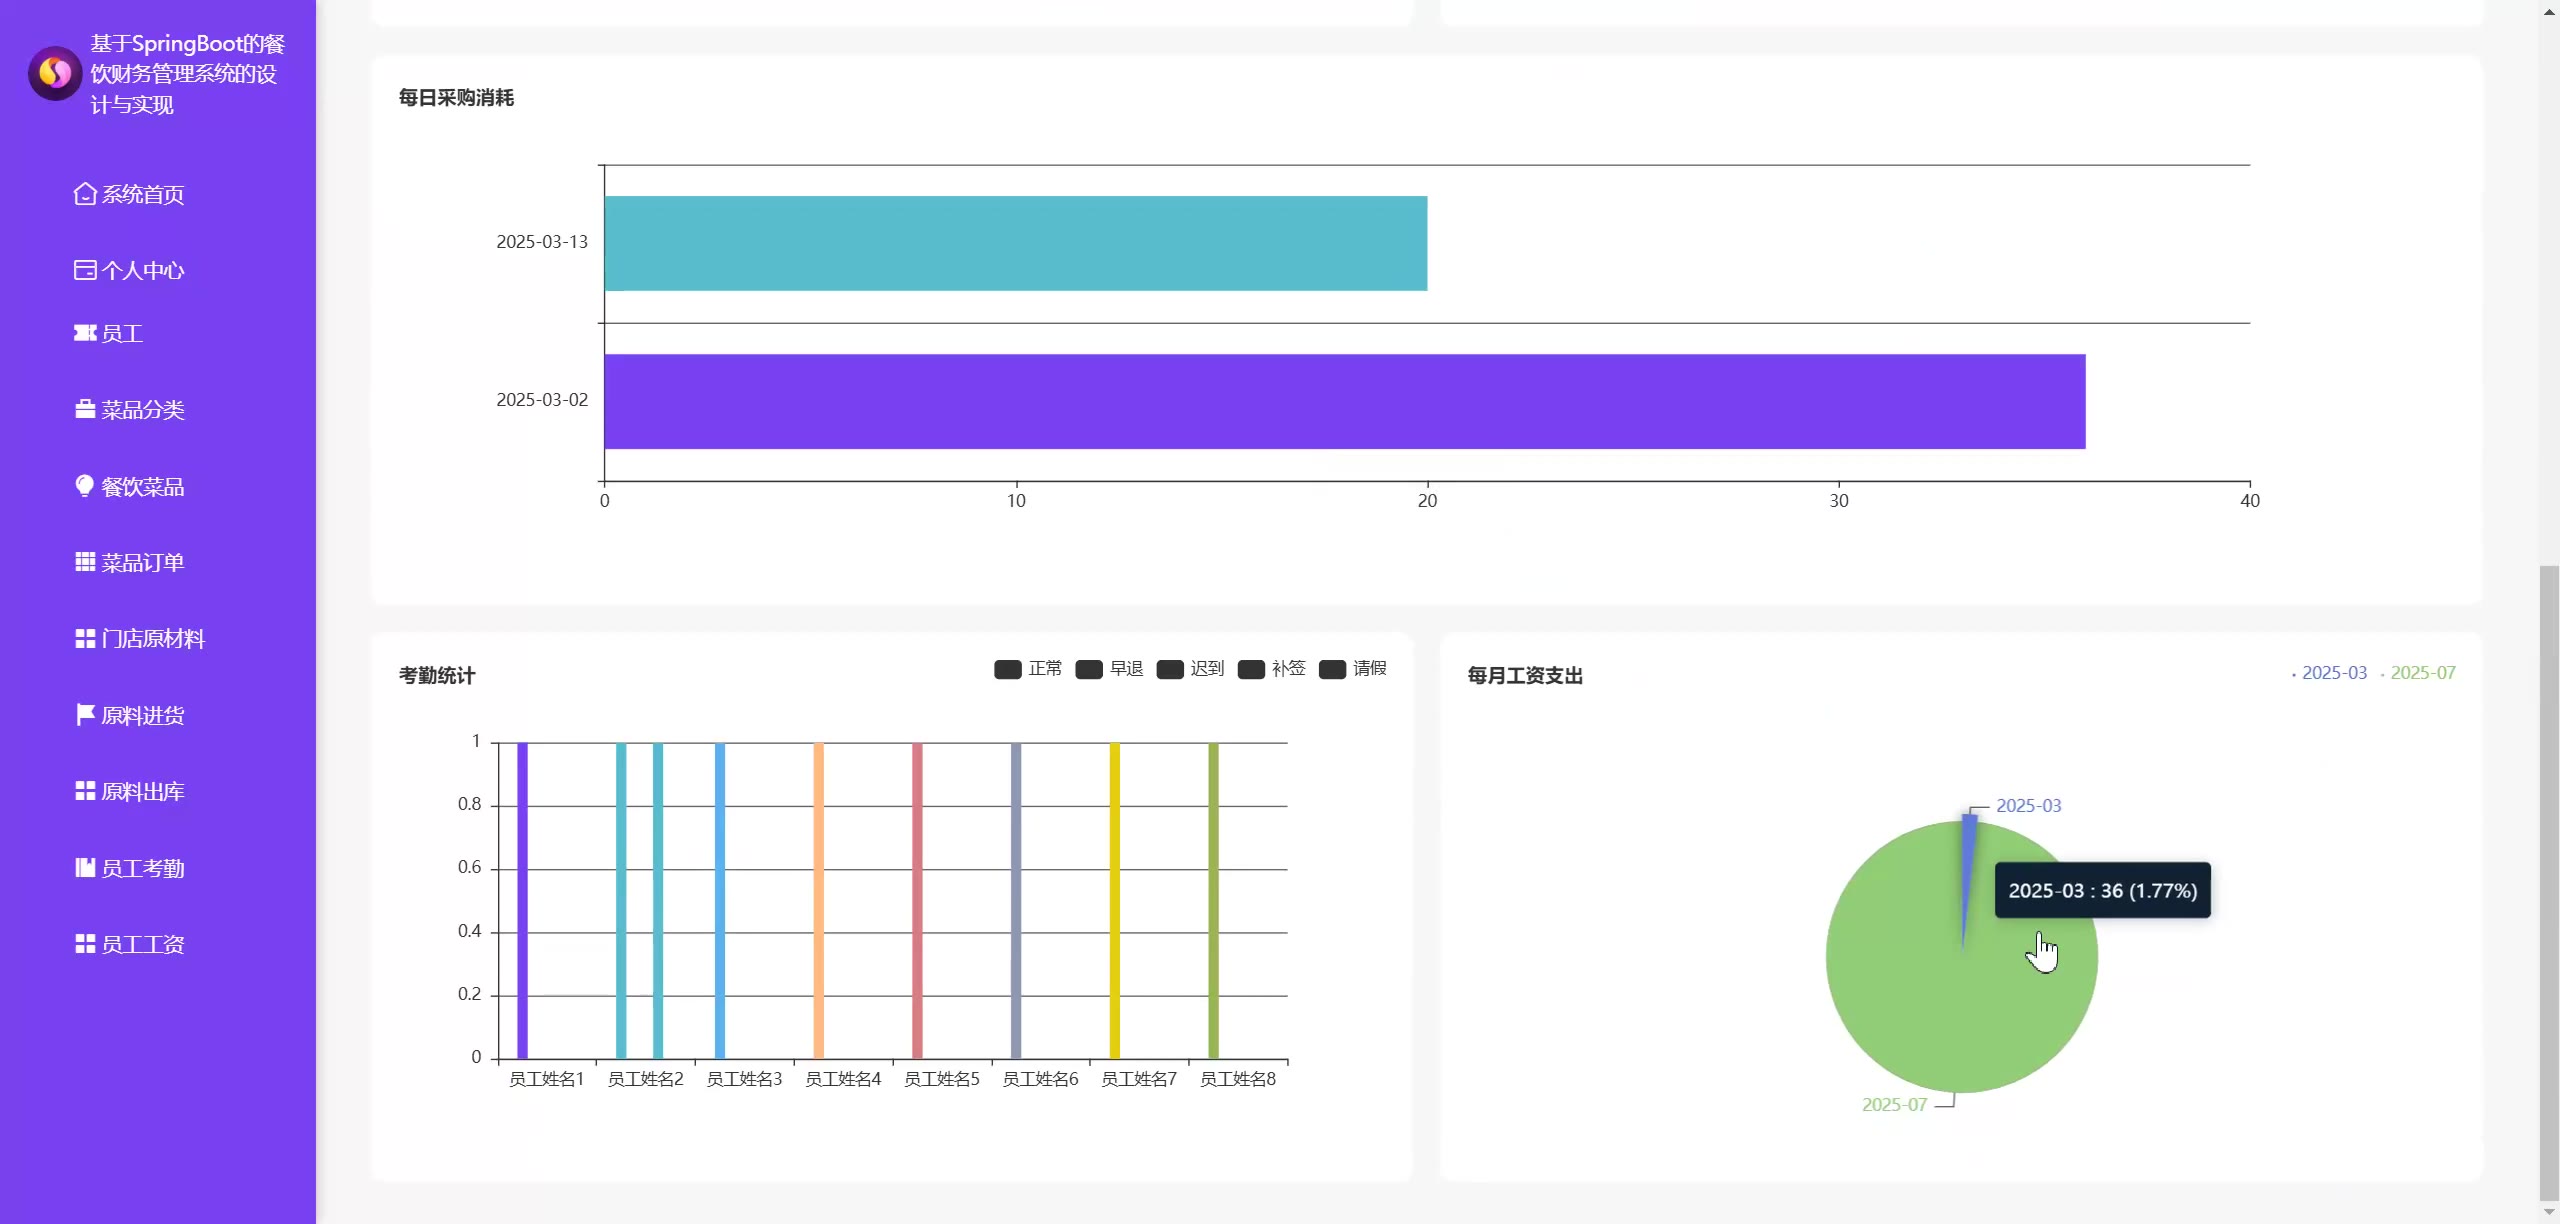Click the book icon beside 员工考勤

coord(85,868)
